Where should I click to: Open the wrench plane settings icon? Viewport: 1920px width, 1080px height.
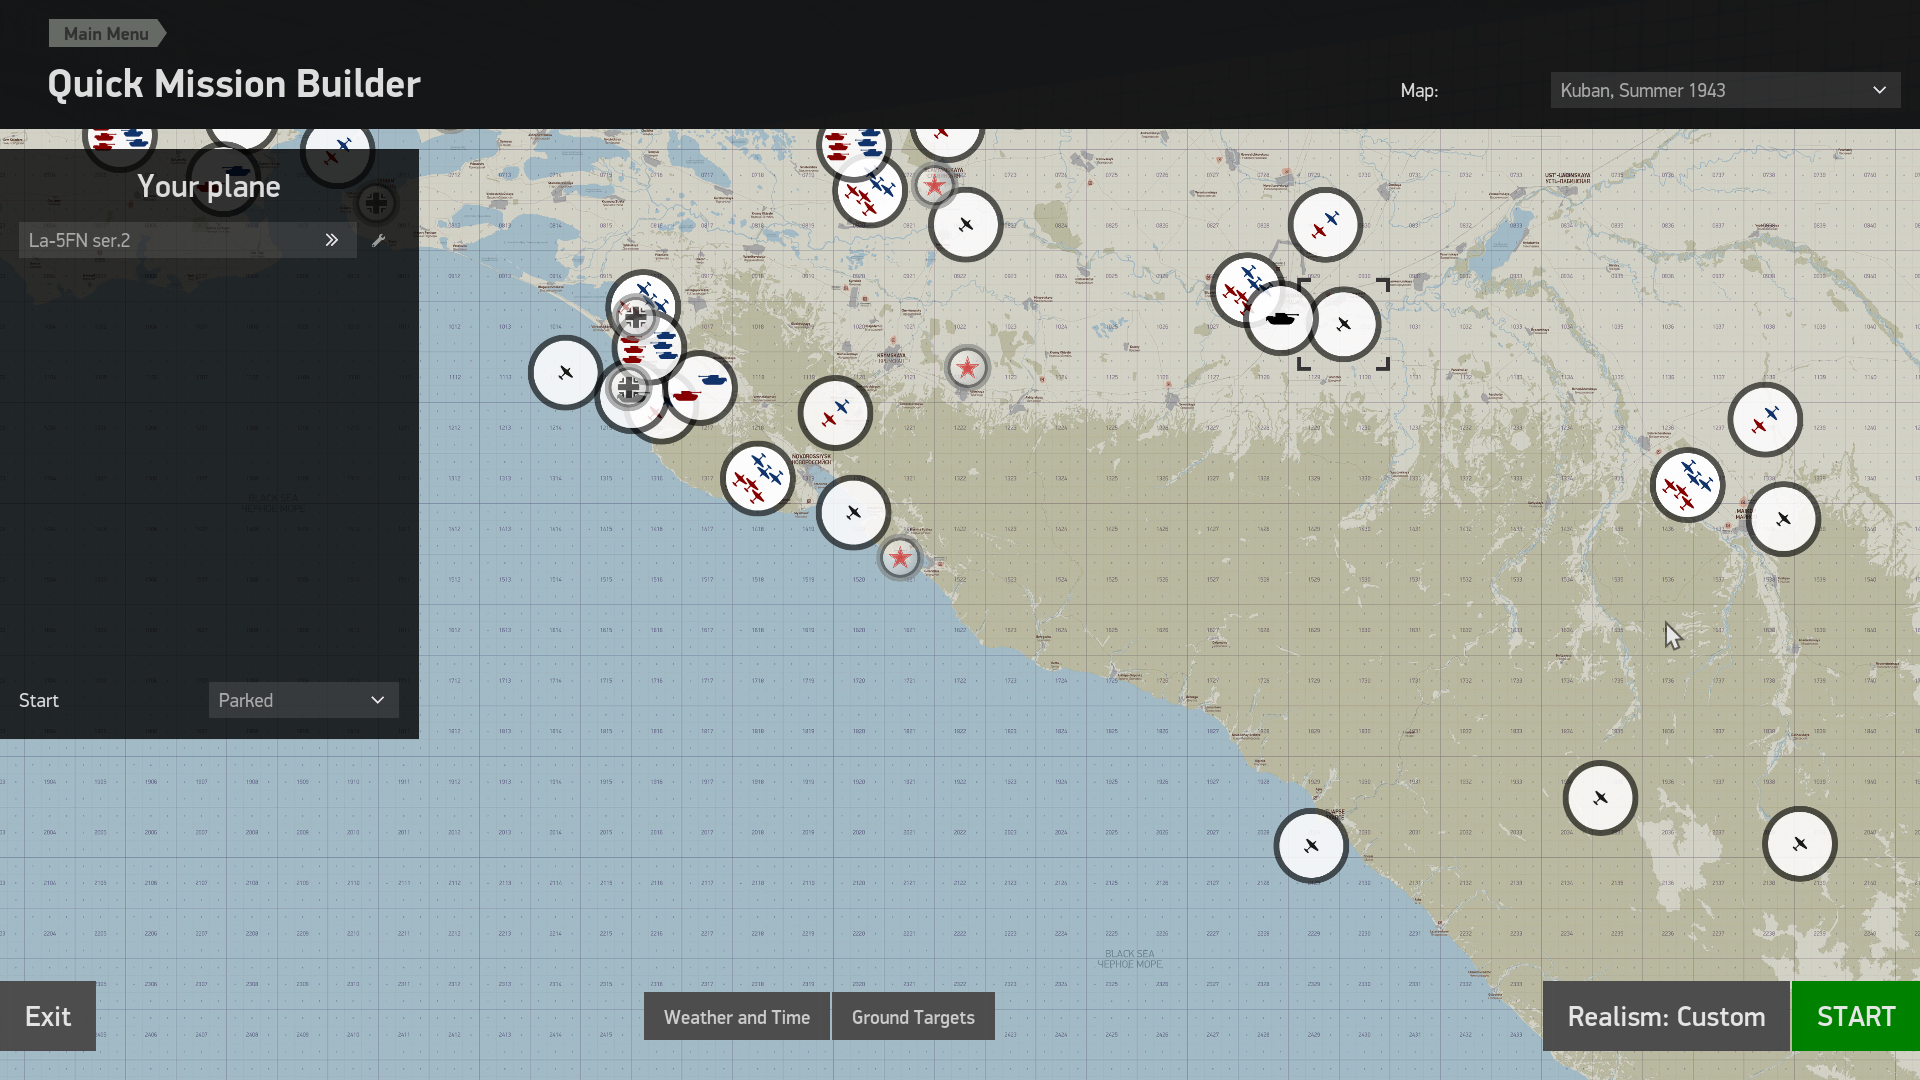(x=378, y=240)
